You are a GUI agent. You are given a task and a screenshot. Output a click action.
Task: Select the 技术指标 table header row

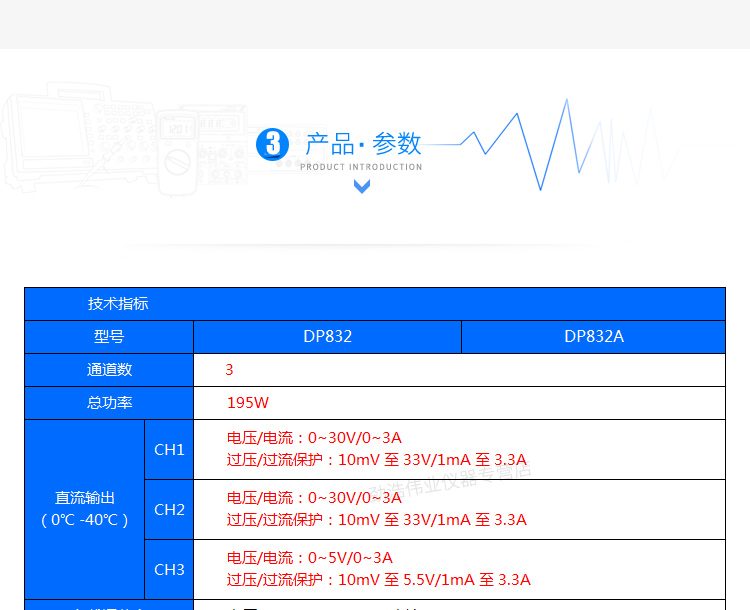pyautogui.click(x=374, y=304)
